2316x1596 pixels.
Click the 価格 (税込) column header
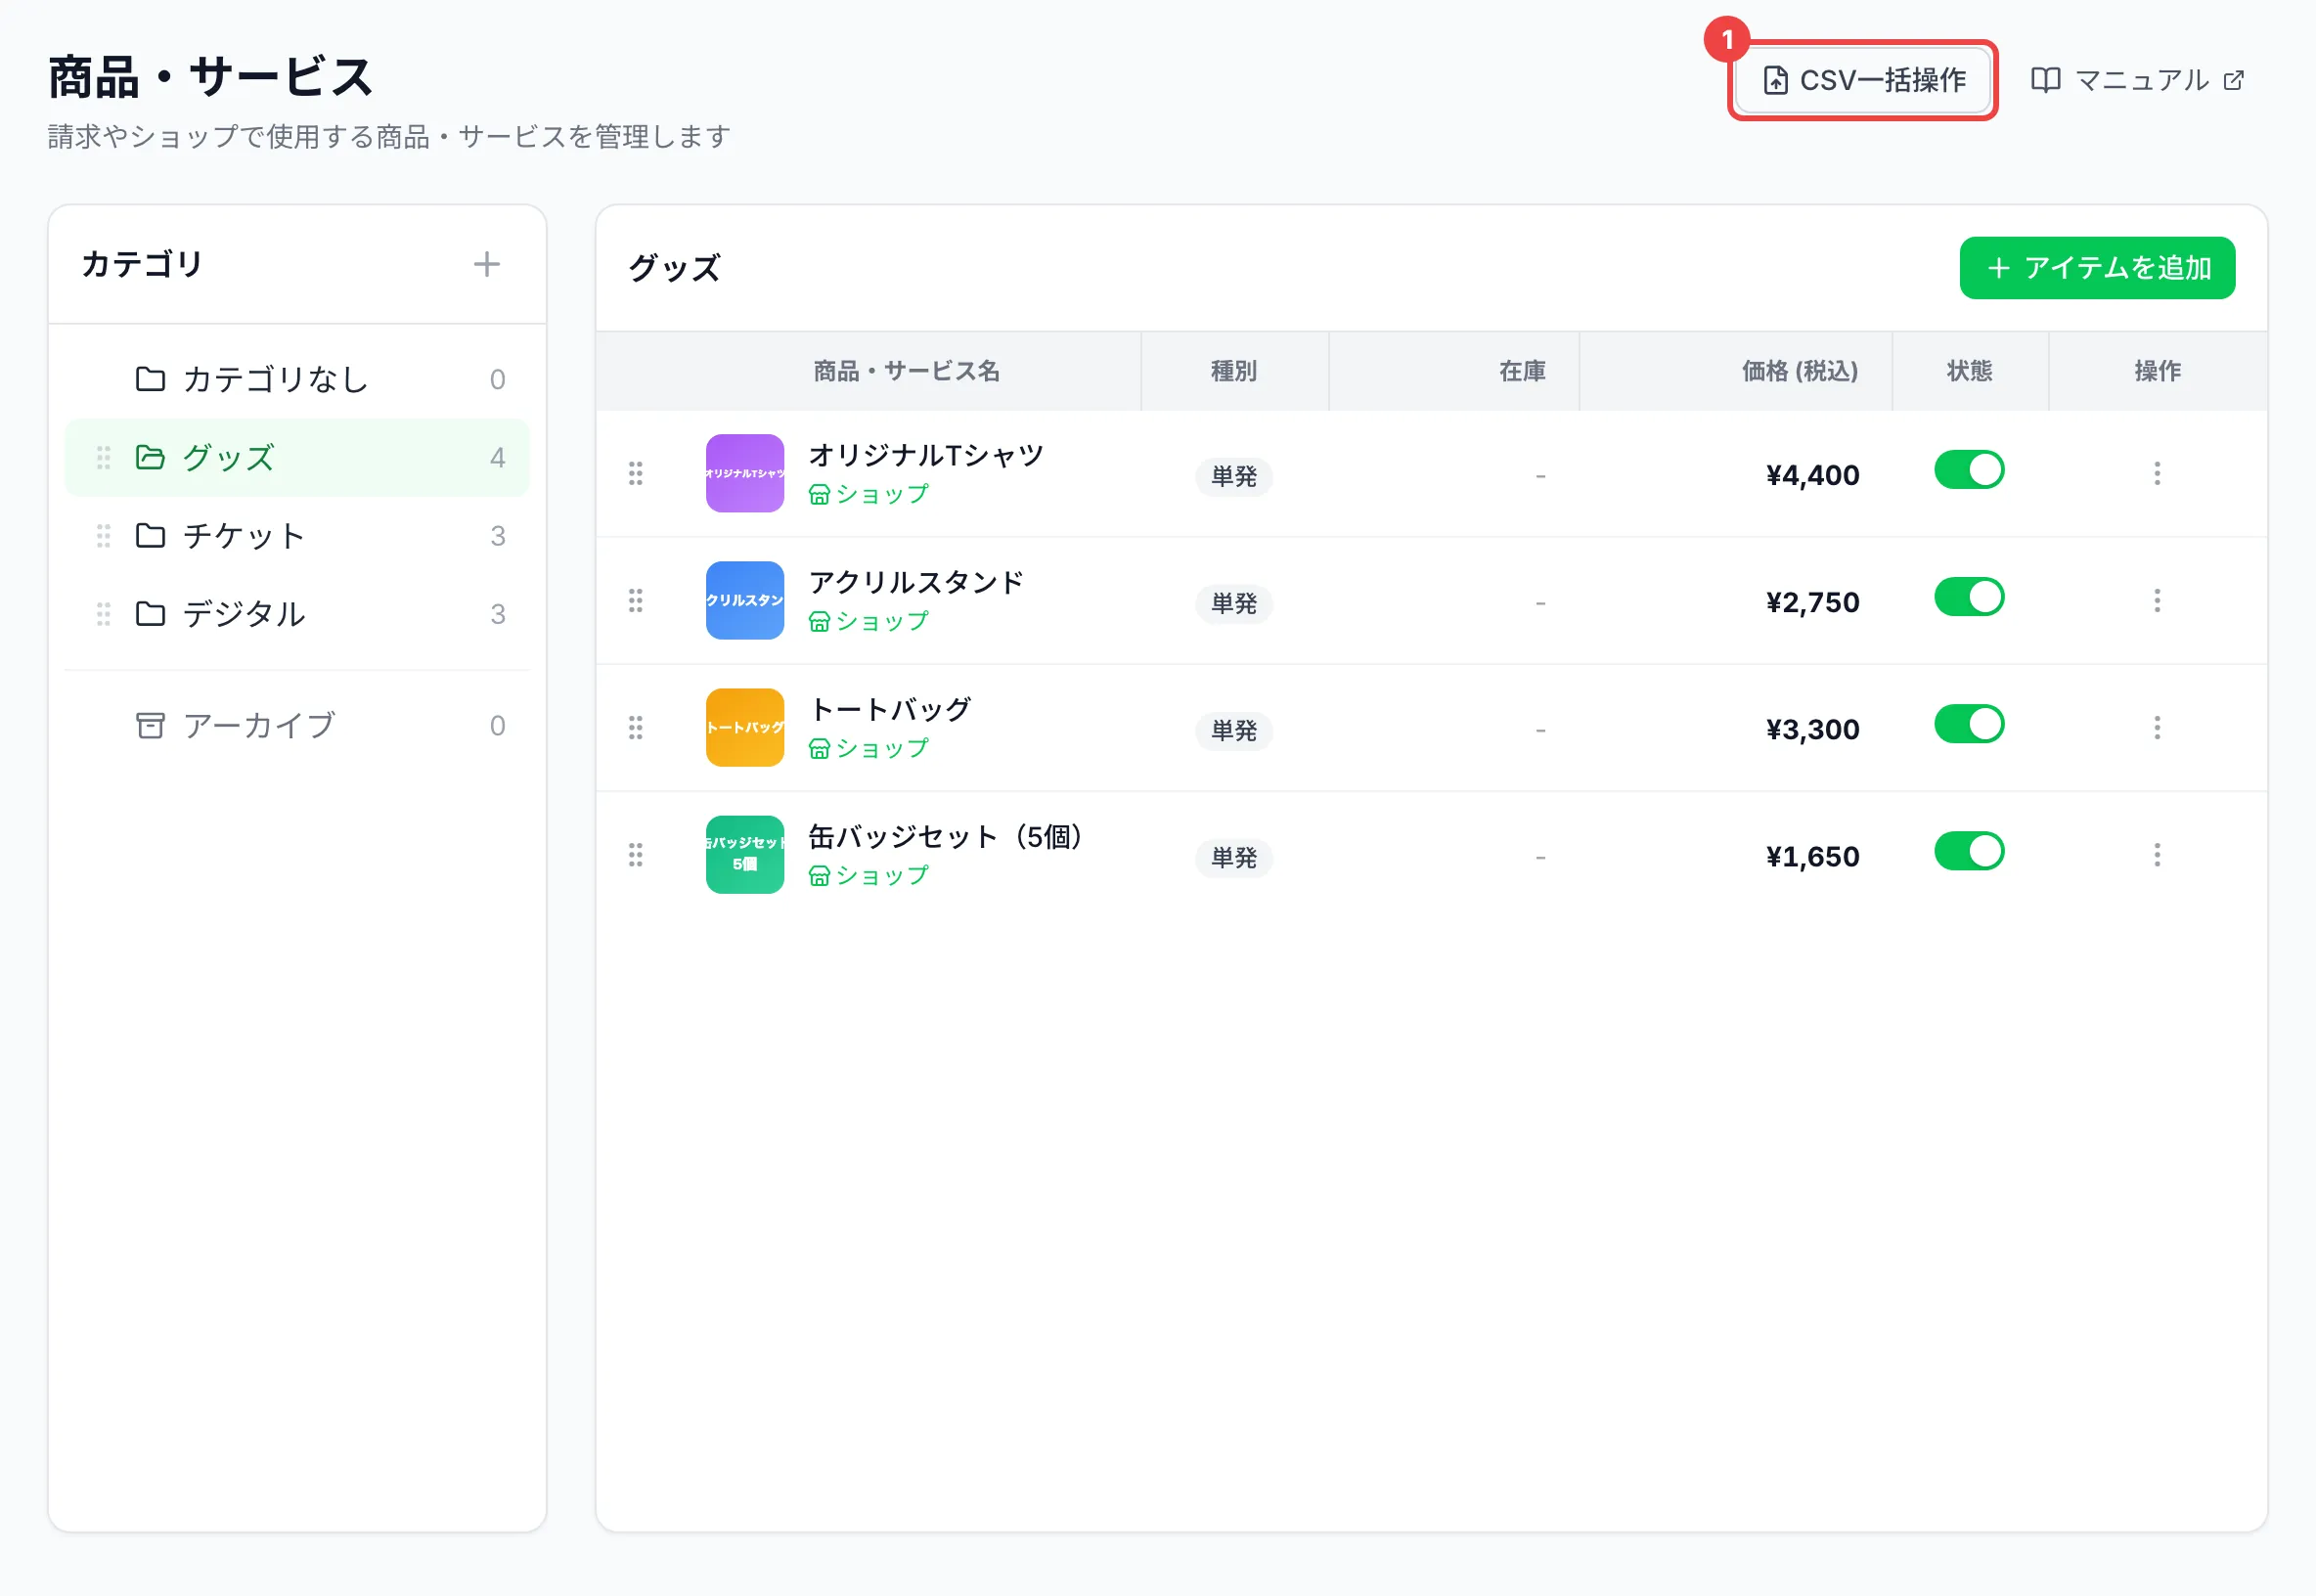tap(1799, 371)
